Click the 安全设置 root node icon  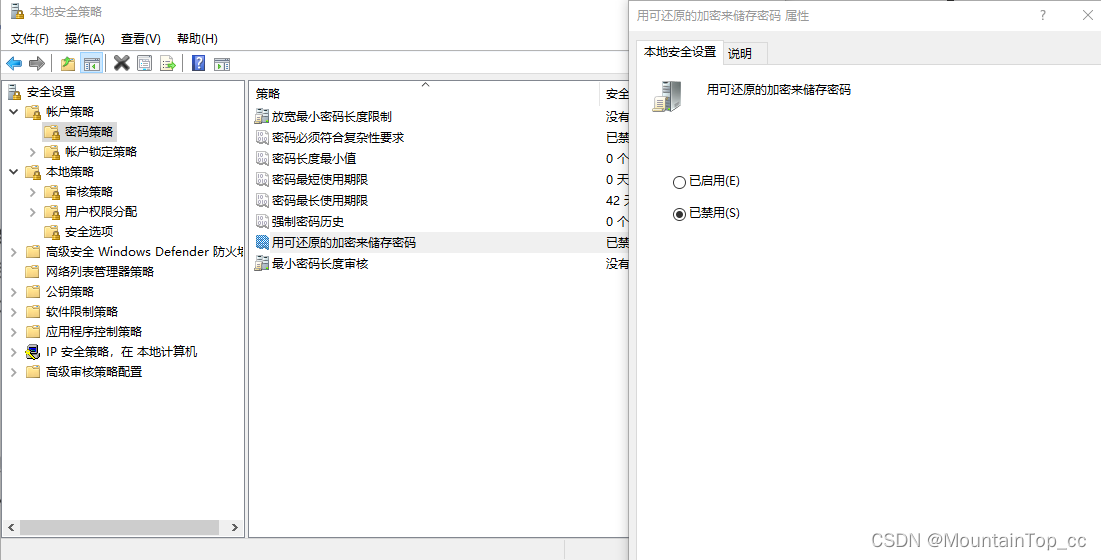[x=15, y=91]
